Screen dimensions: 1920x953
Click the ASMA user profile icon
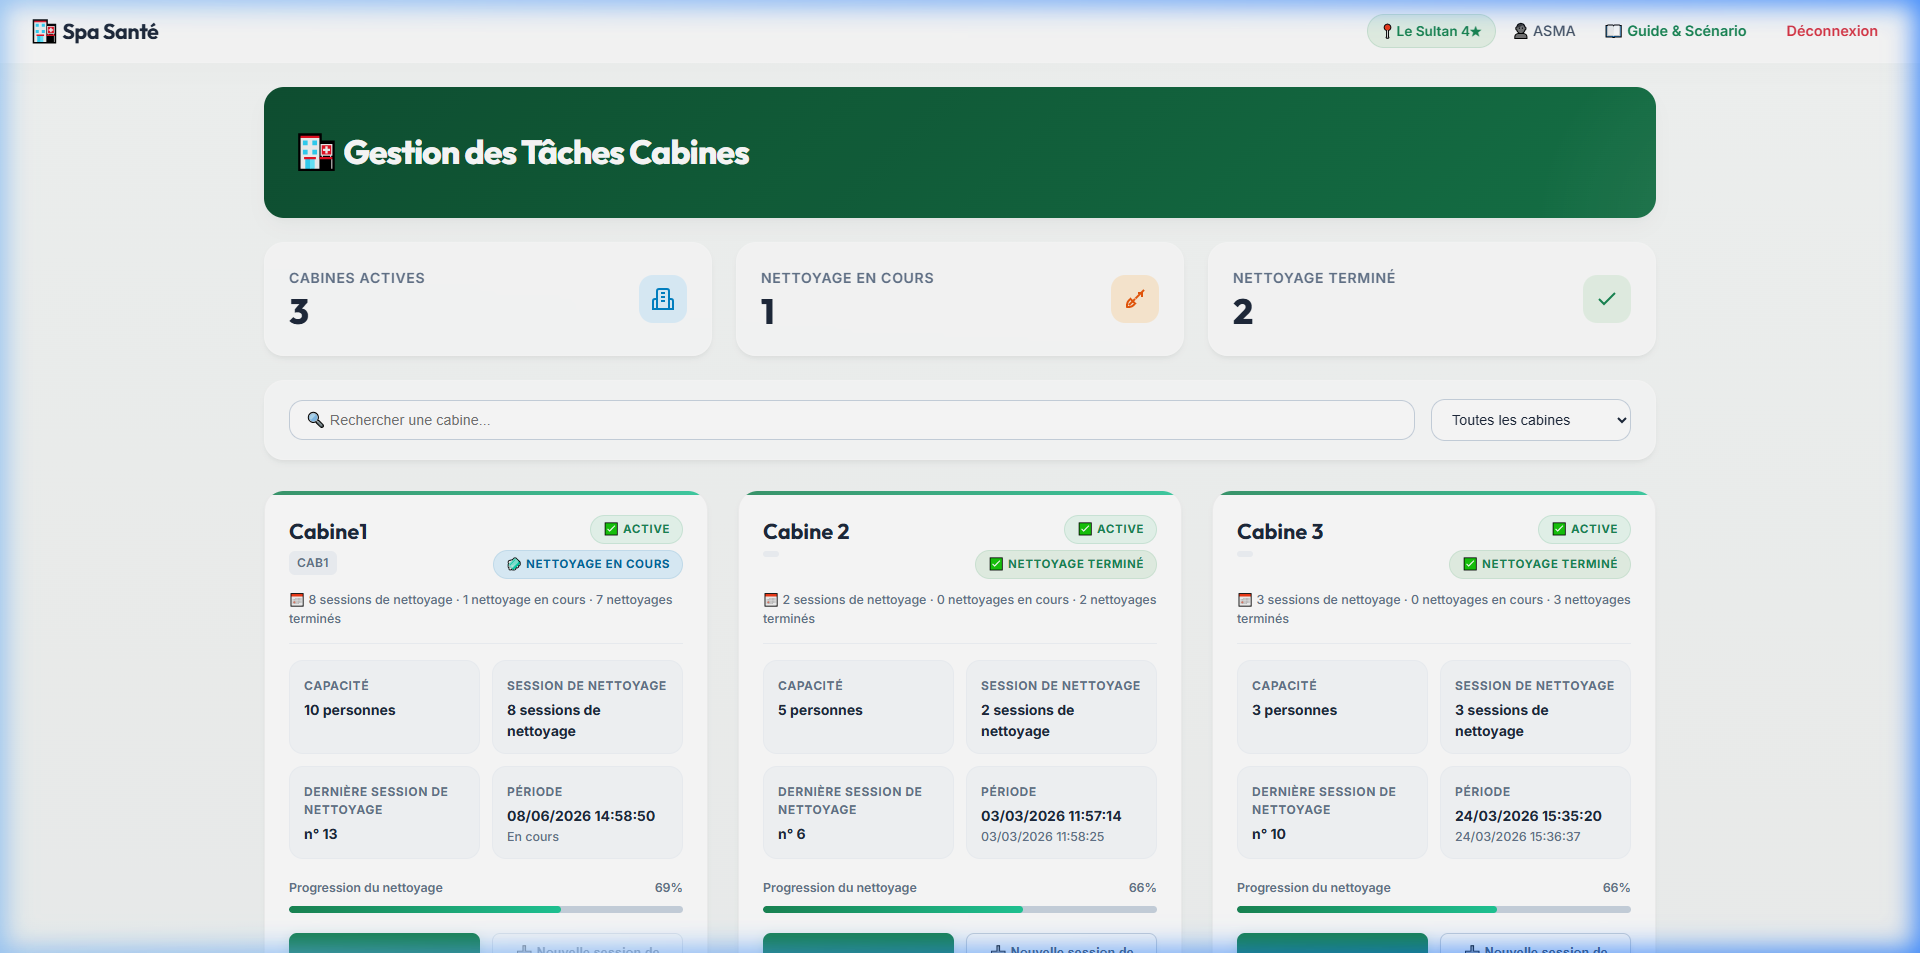point(1521,31)
